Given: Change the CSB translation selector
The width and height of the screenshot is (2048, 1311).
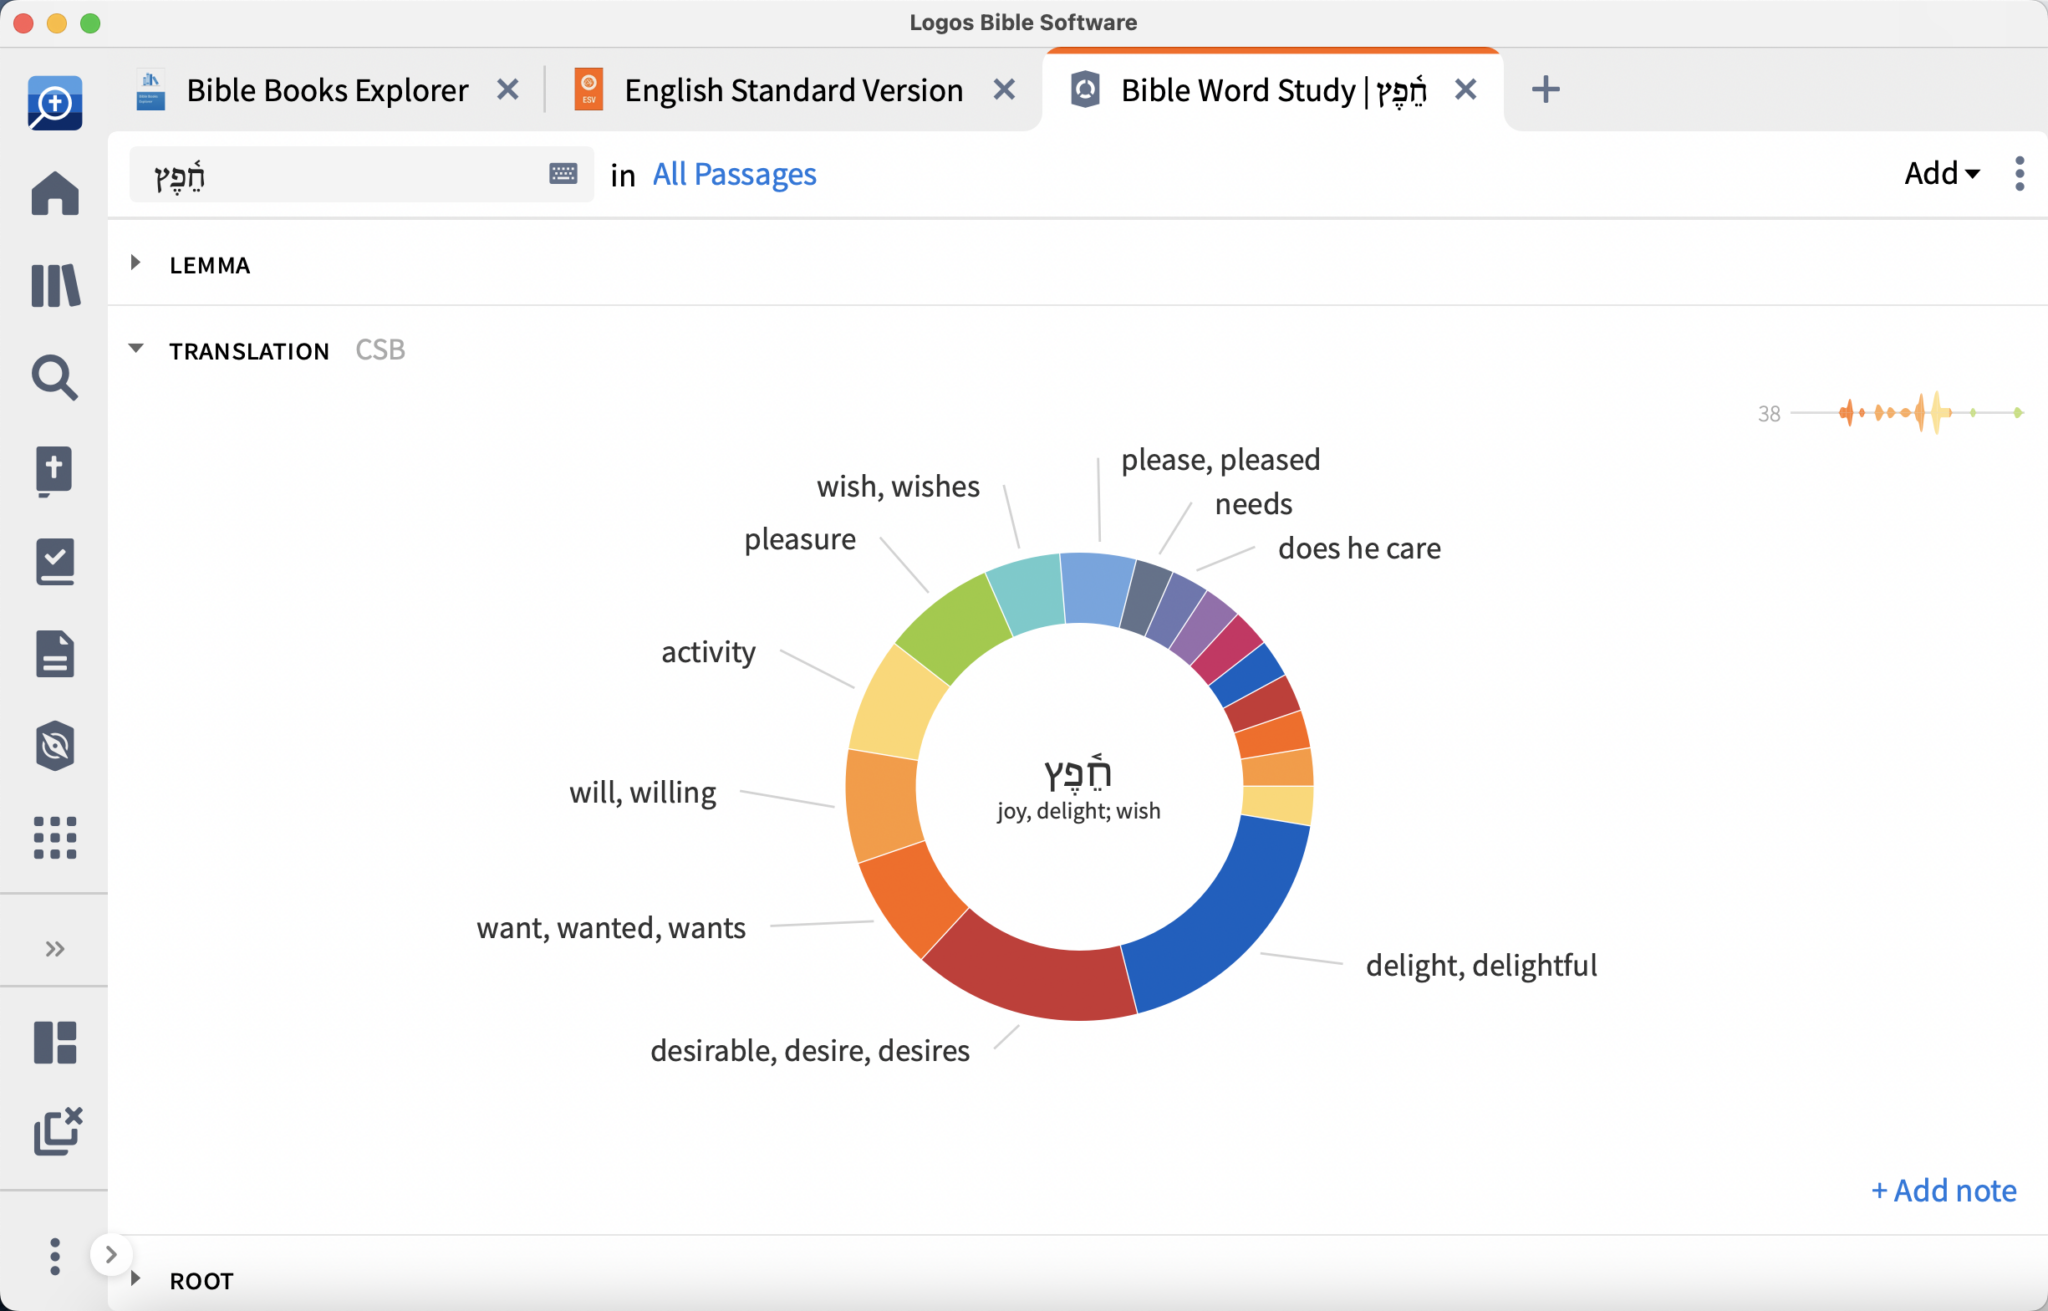Looking at the screenshot, I should coord(380,350).
